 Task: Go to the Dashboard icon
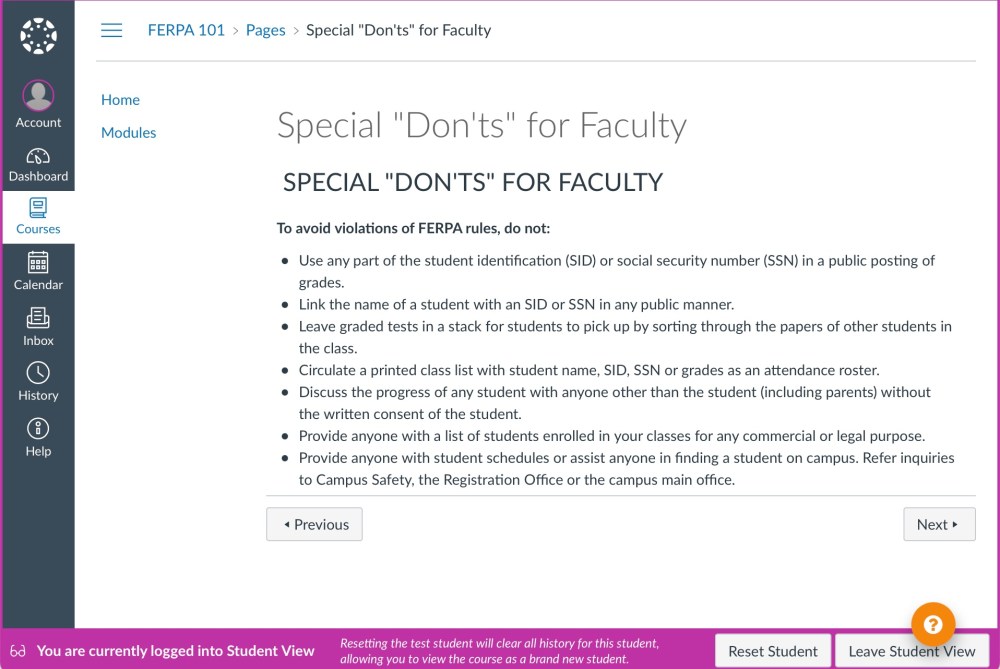click(x=38, y=156)
